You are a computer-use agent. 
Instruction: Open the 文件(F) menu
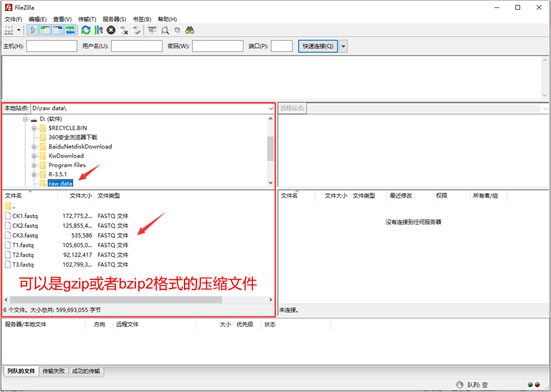tap(13, 19)
